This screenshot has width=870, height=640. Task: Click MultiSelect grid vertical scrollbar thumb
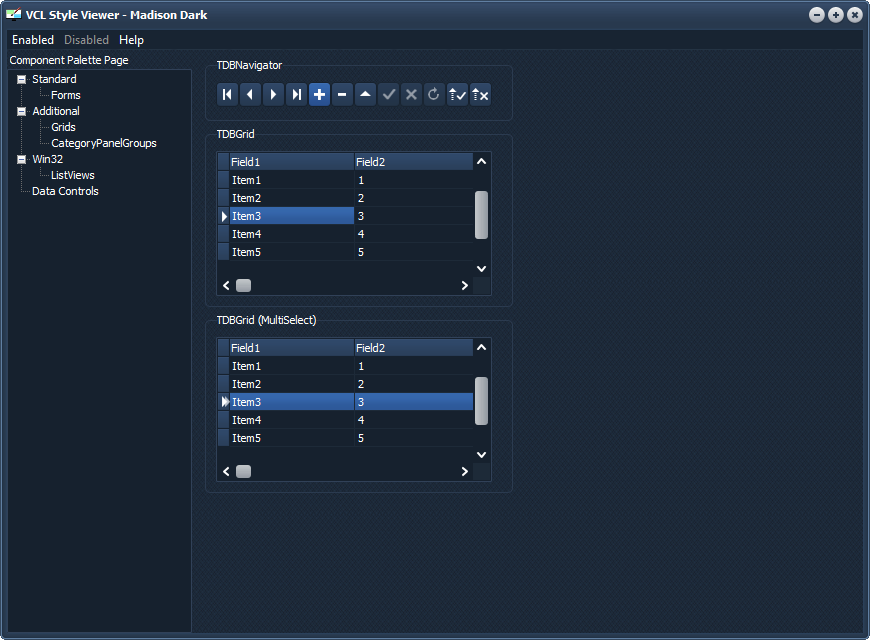click(x=482, y=401)
